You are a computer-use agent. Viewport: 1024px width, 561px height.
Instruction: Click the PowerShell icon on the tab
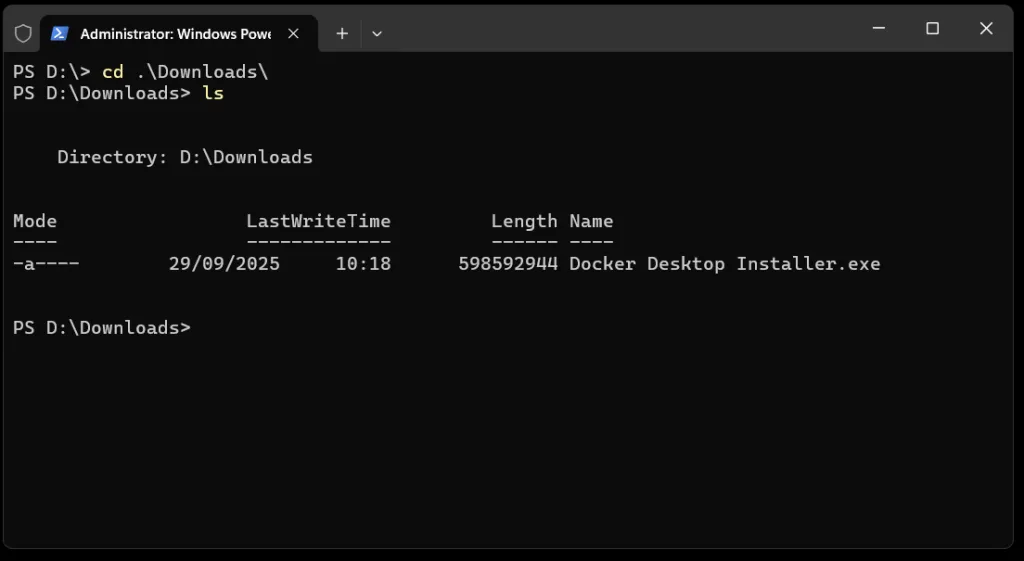pyautogui.click(x=60, y=33)
